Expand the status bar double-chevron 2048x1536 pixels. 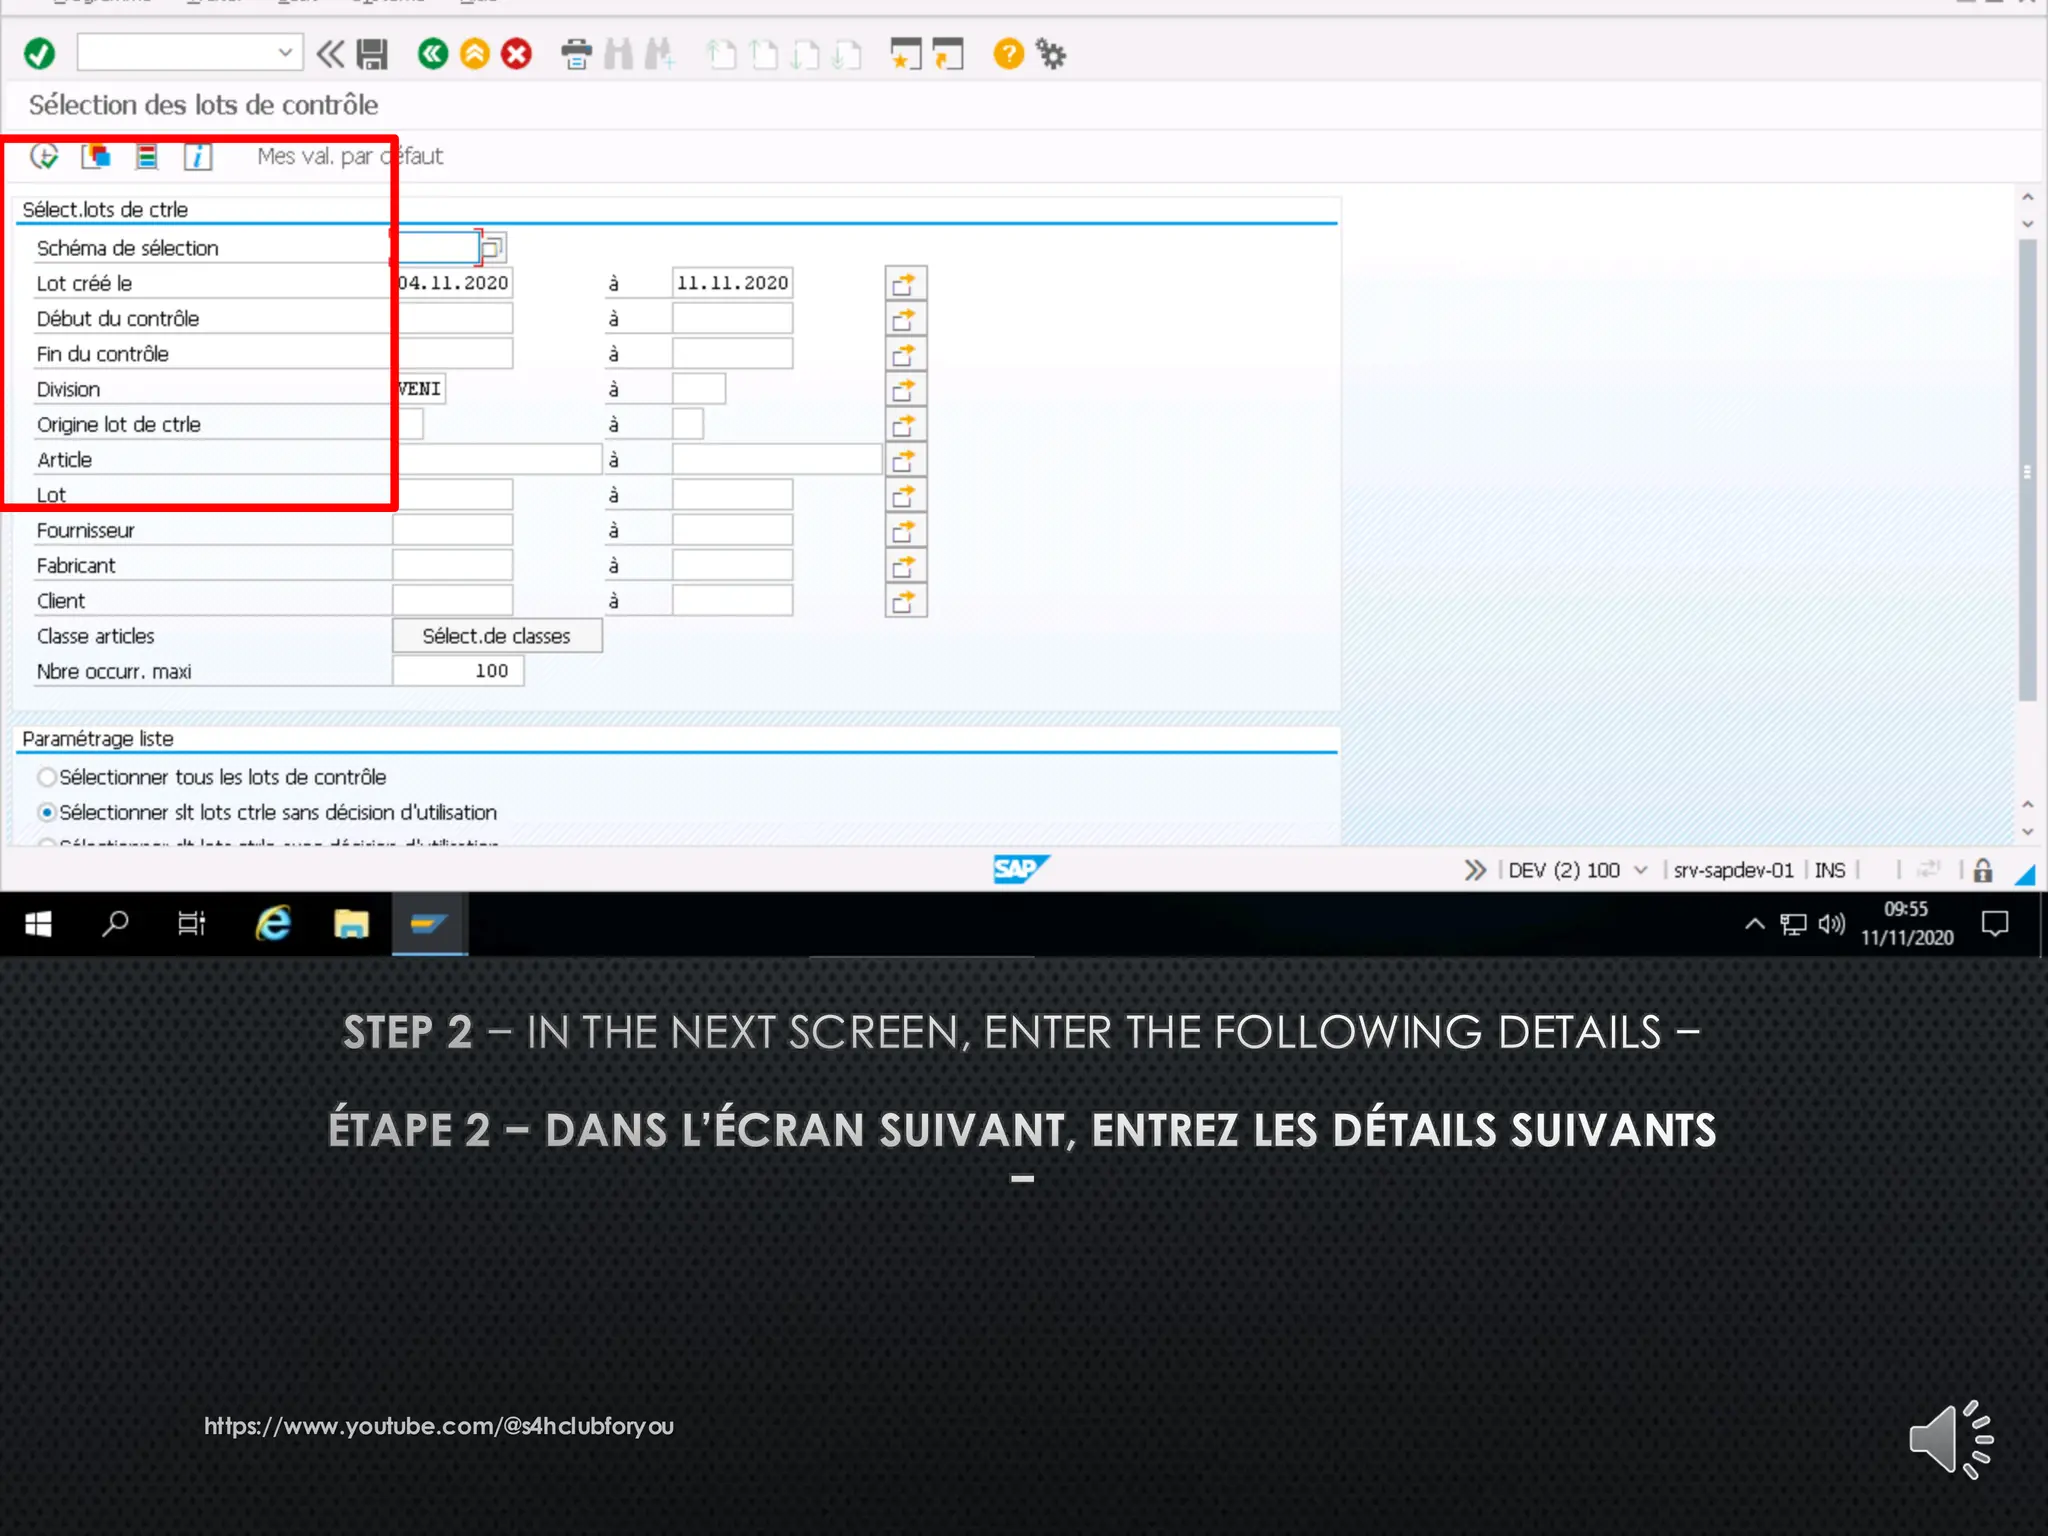1475,870
